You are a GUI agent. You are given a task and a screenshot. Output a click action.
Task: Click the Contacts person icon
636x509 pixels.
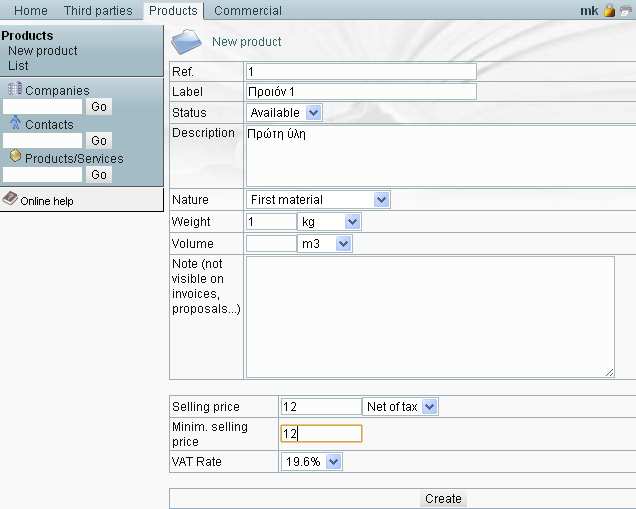15,122
